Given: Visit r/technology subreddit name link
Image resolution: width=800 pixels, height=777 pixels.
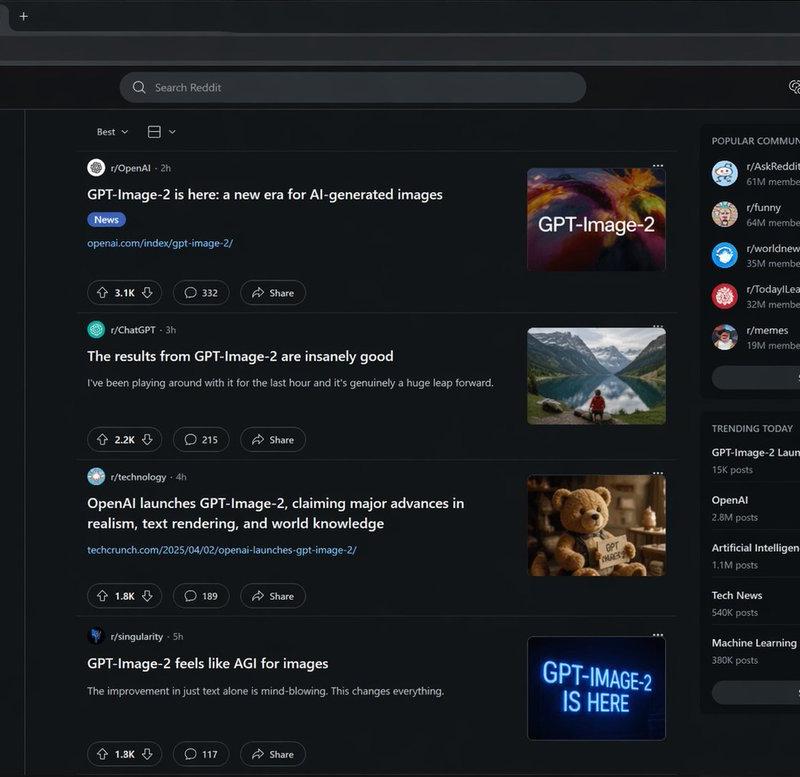Looking at the screenshot, I should [x=138, y=477].
